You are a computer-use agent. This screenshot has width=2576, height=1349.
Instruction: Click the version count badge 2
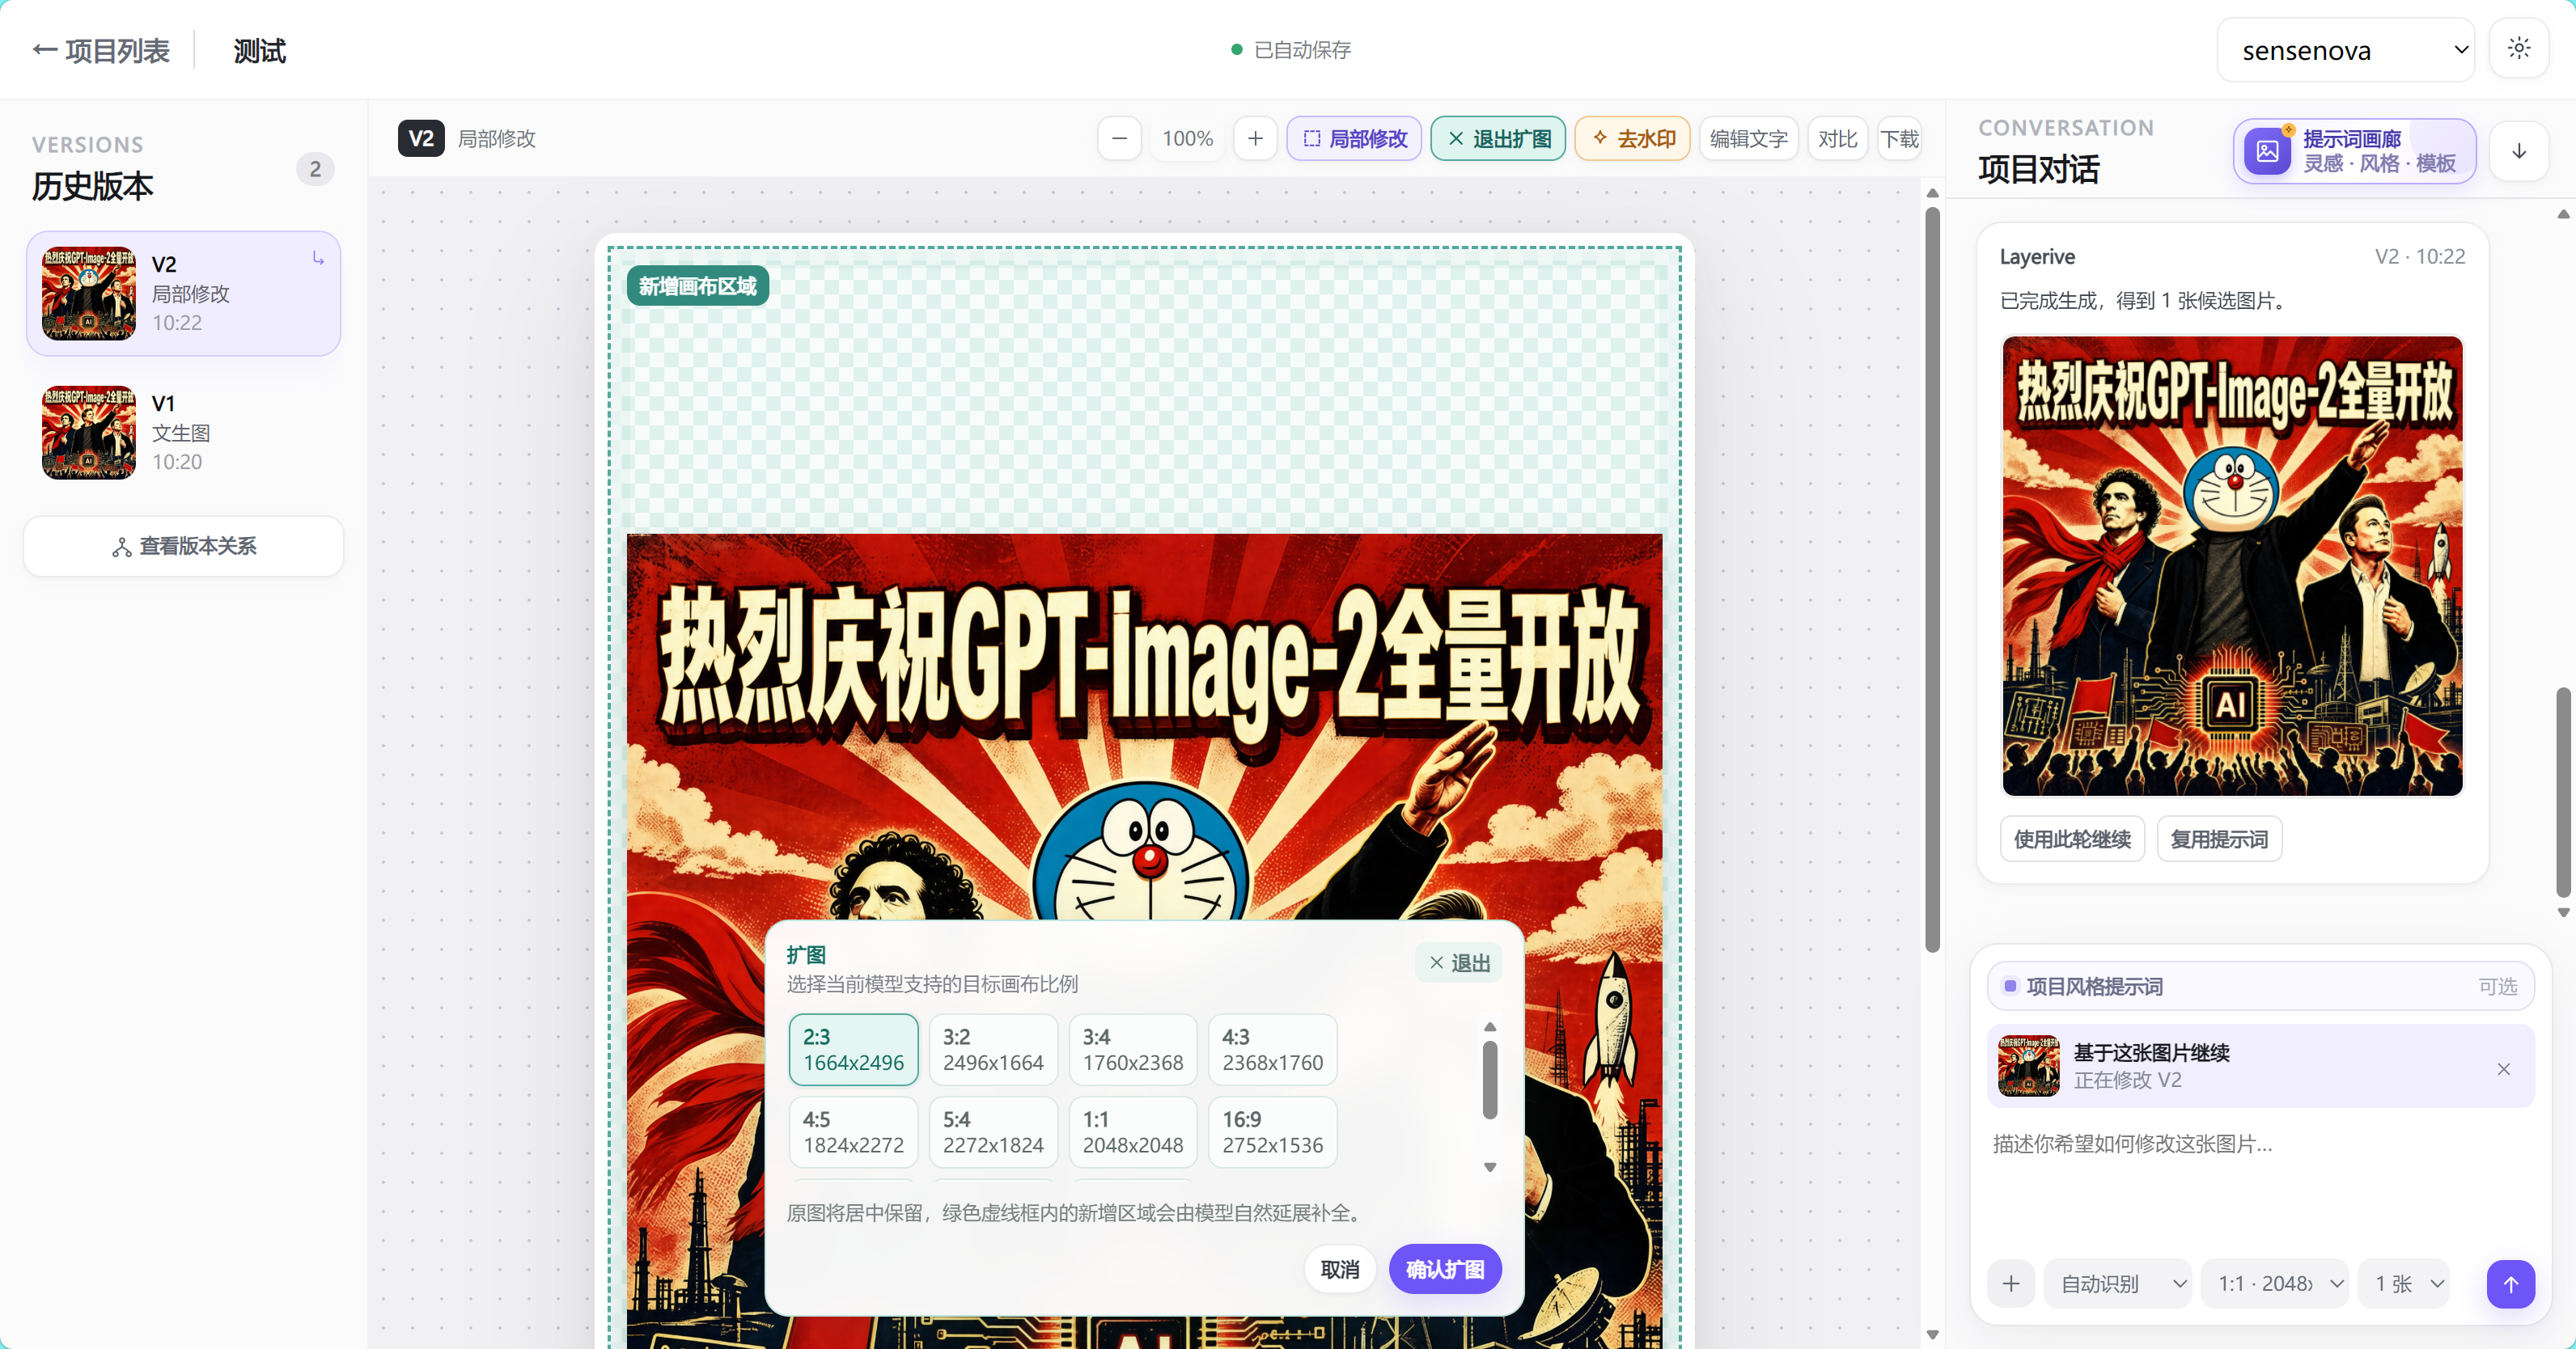[315, 169]
